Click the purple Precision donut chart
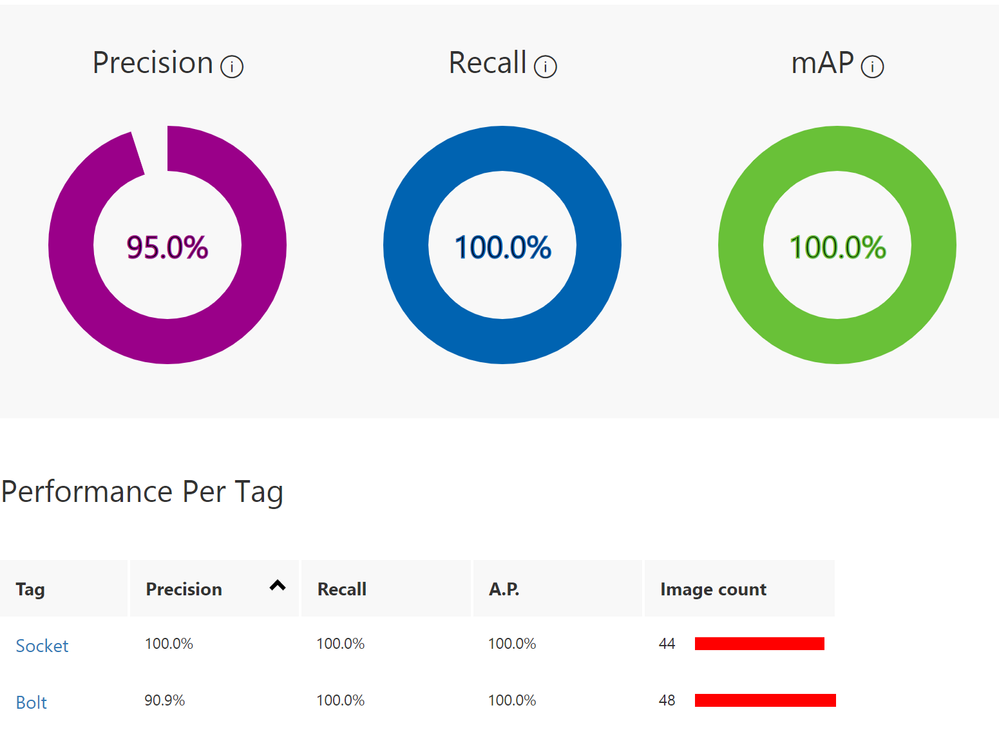Image resolution: width=999 pixels, height=736 pixels. point(167,245)
